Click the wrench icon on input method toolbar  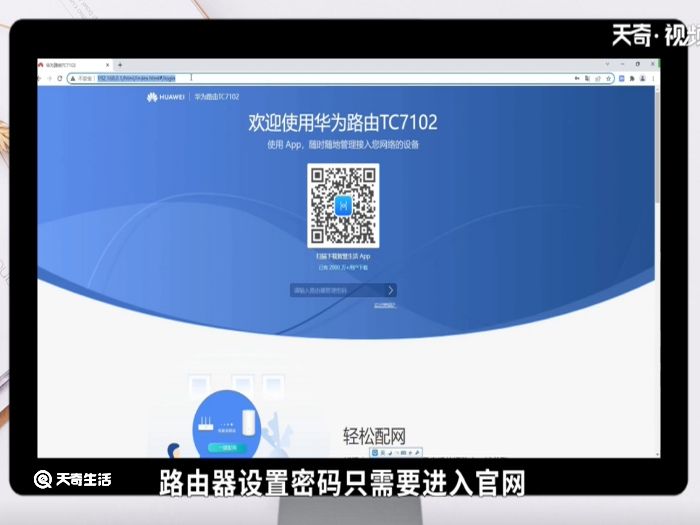click(x=417, y=453)
